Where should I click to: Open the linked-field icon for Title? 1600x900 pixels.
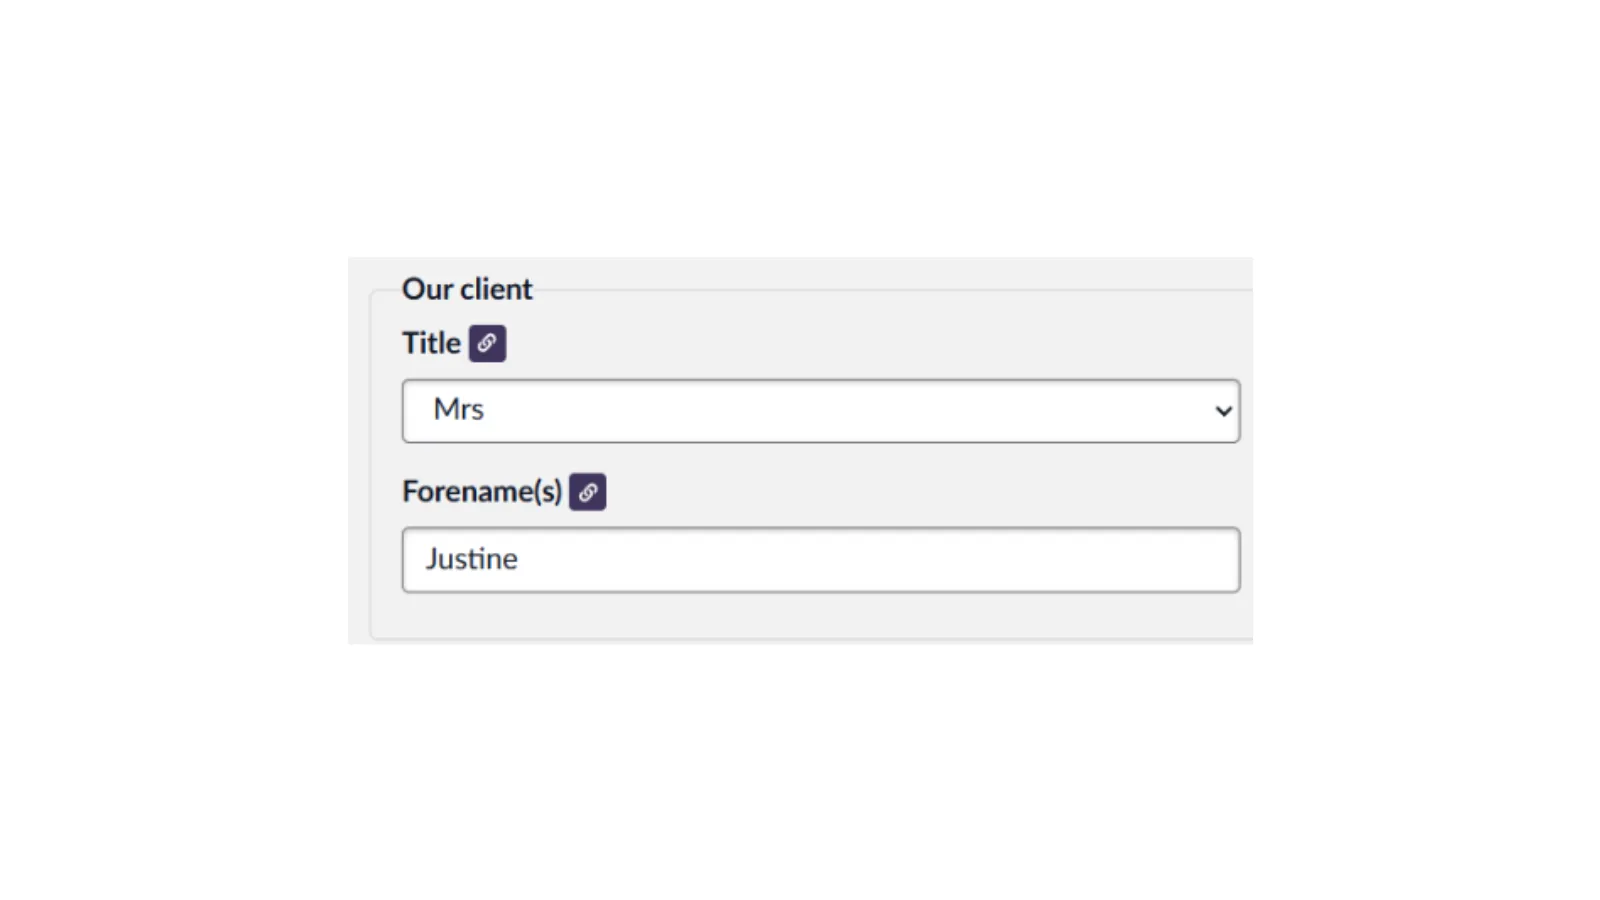[x=487, y=343]
